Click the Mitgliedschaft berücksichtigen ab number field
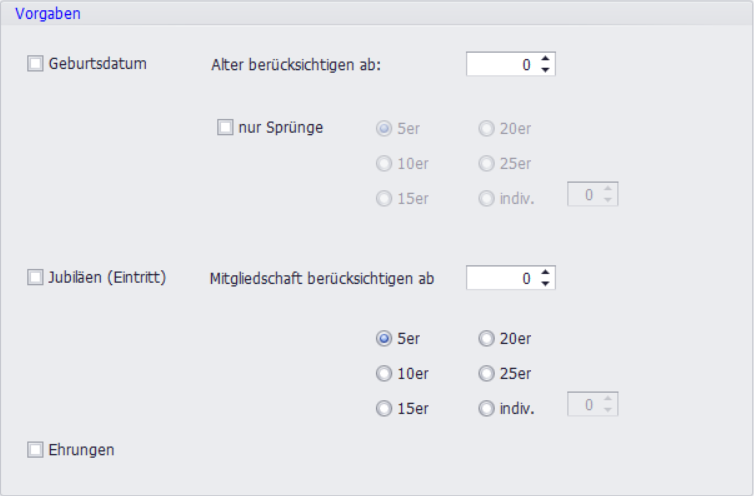Screen dimensions: 754x496 coord(500,278)
